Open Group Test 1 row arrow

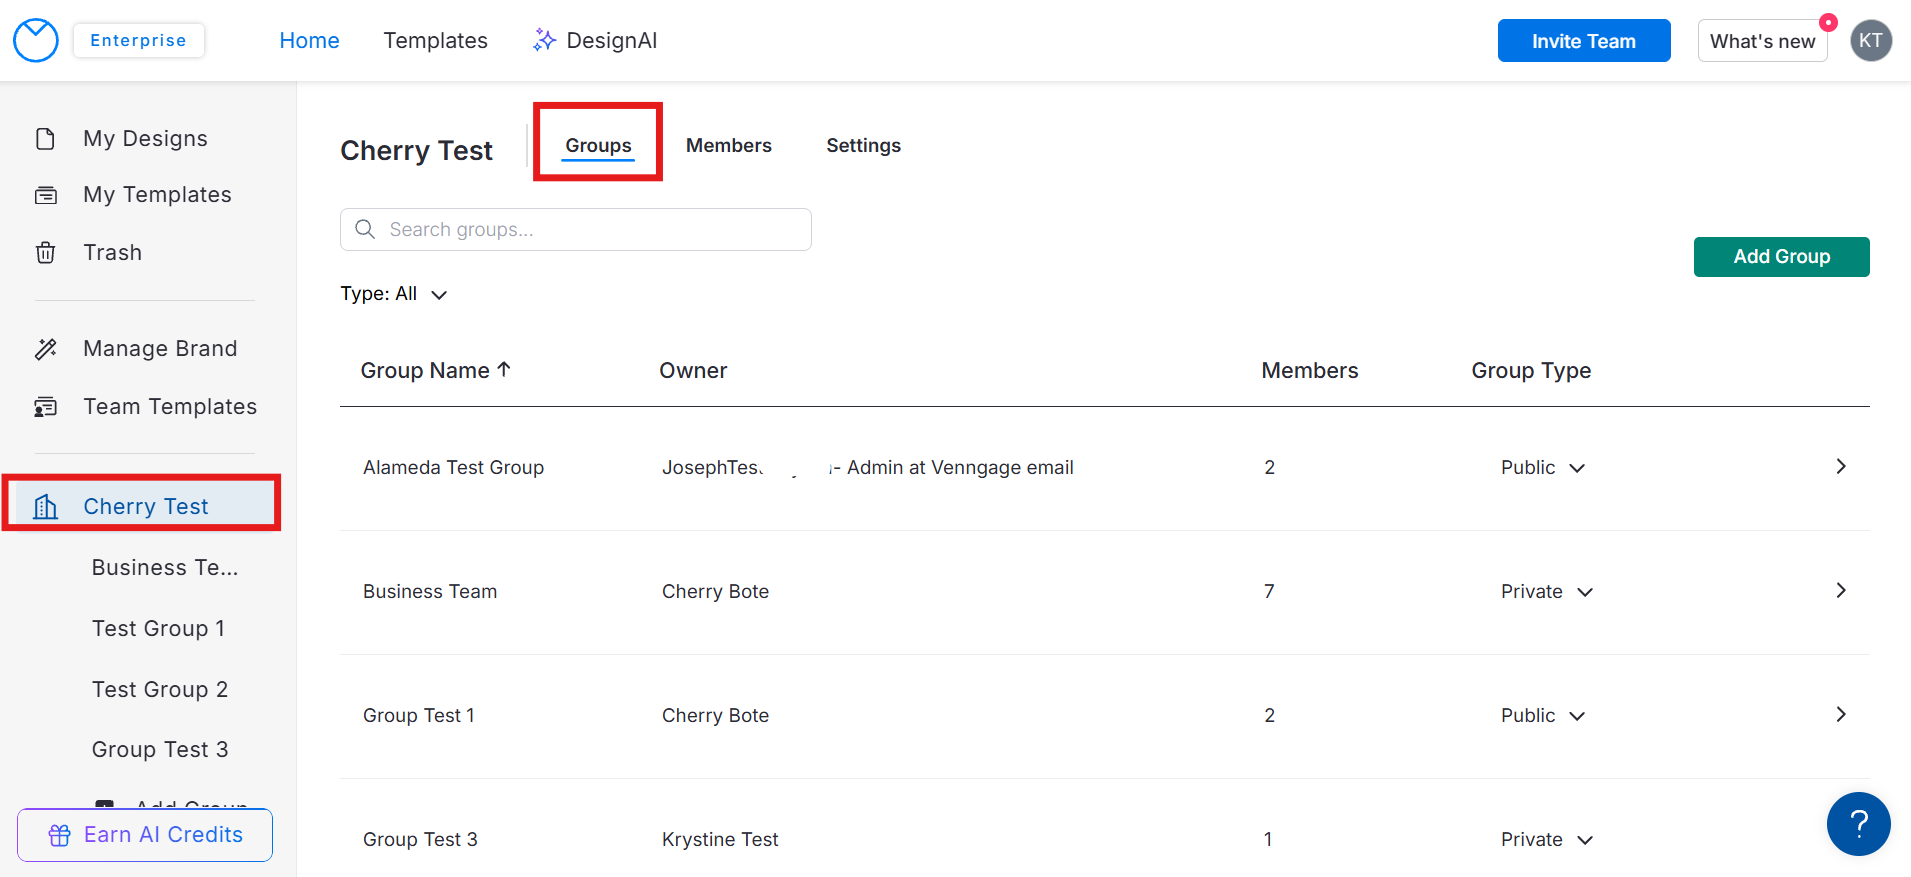click(x=1840, y=714)
